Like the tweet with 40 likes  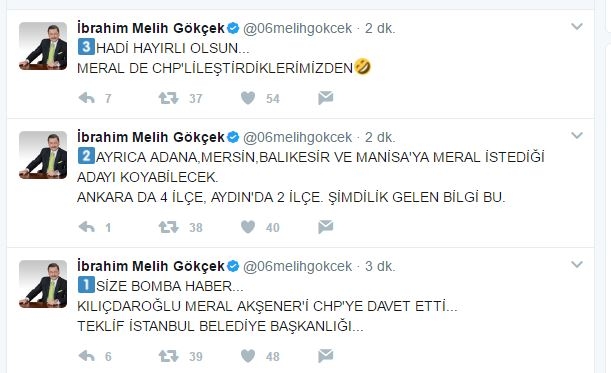coord(248,227)
